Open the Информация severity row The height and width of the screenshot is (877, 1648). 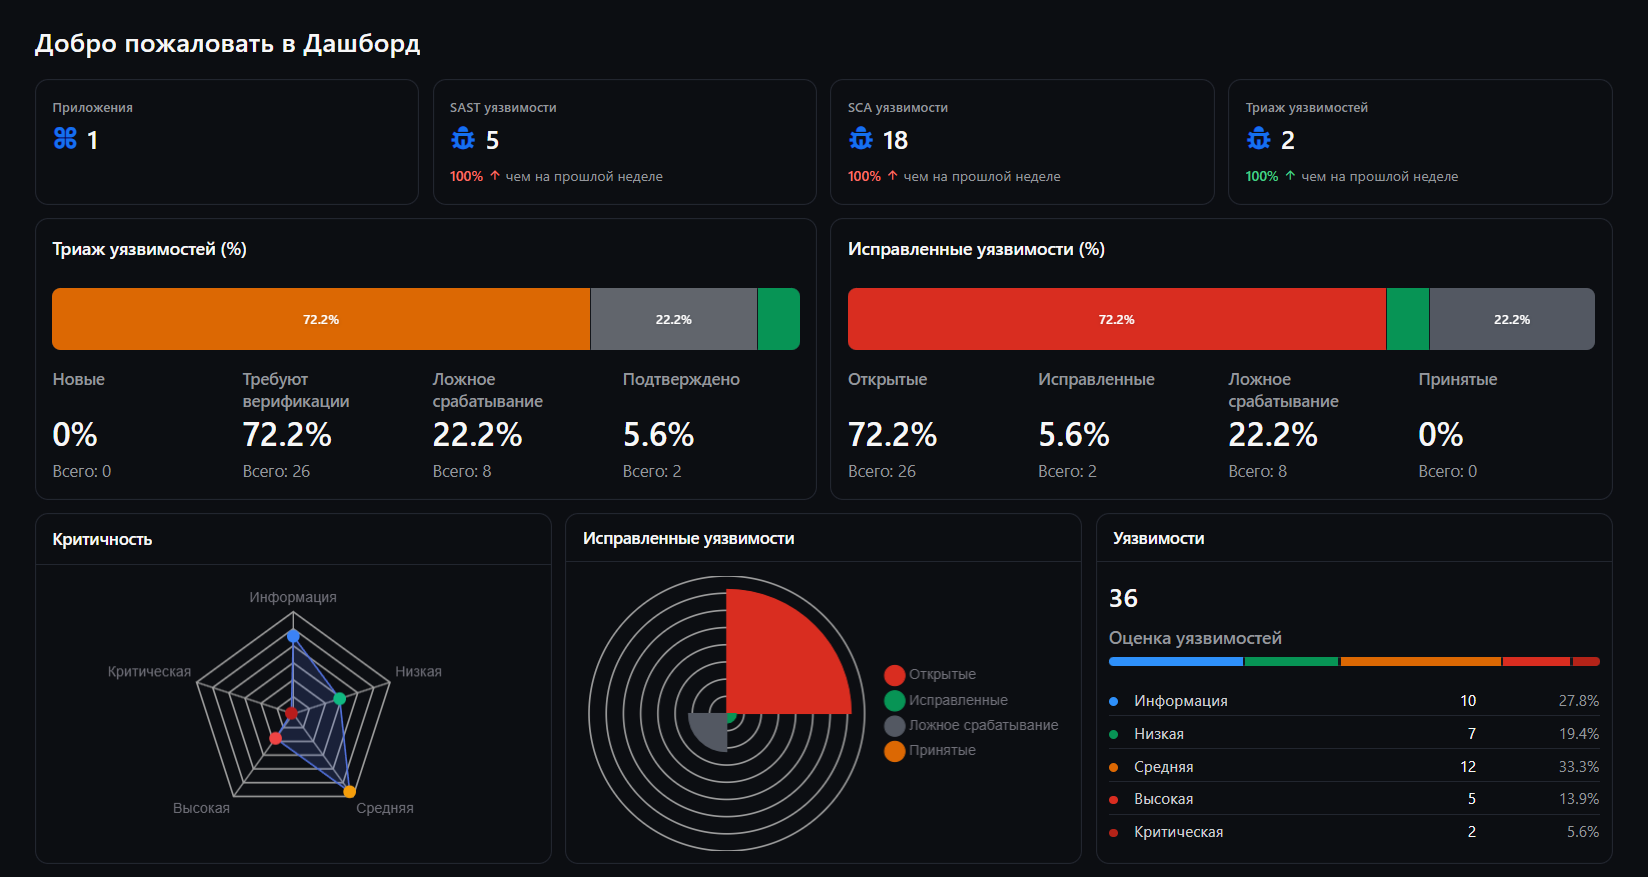coord(1354,701)
